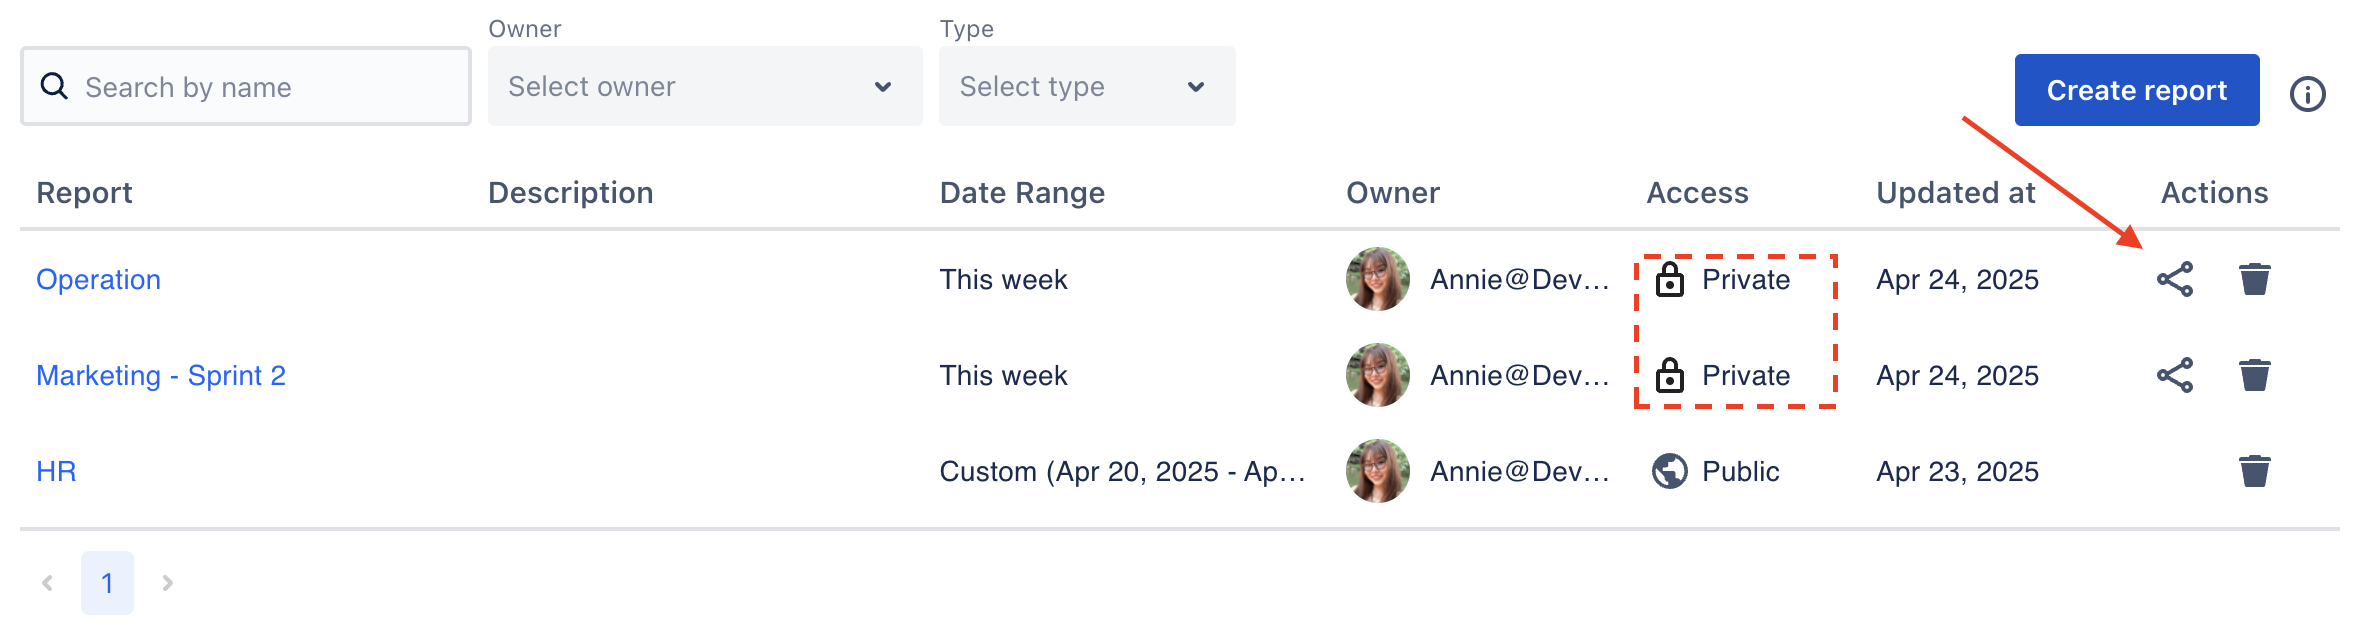Delete the Marketing - Sprint 2 report
Viewport: 2374px width, 642px height.
click(2254, 375)
